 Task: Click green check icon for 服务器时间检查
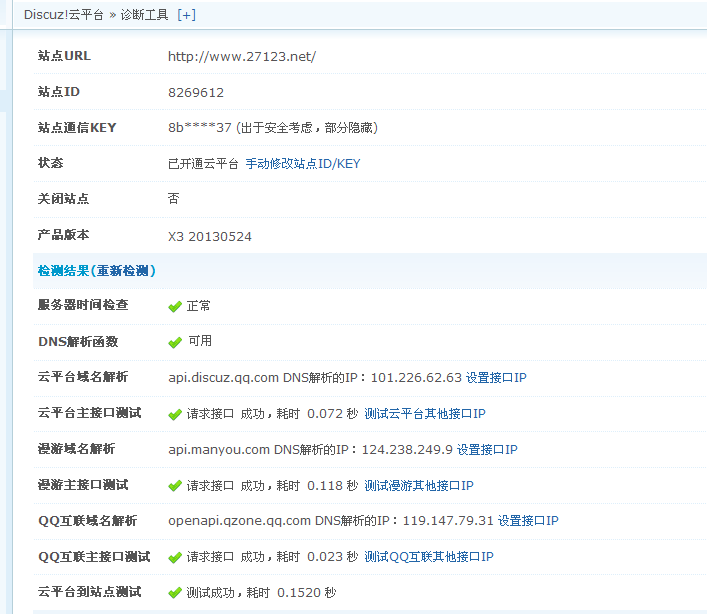pos(175,307)
